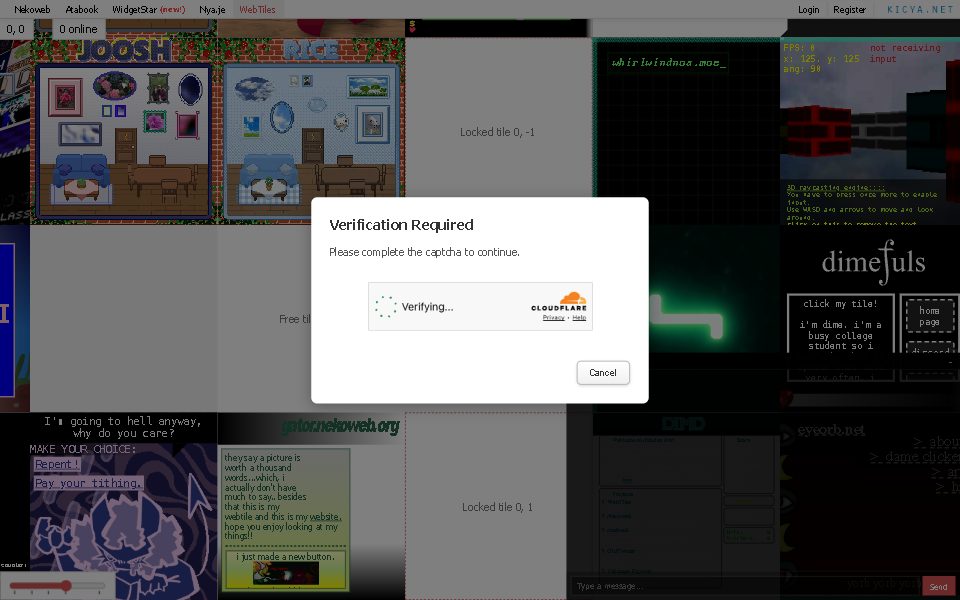Select the WebTiles navigation item

pyautogui.click(x=257, y=9)
